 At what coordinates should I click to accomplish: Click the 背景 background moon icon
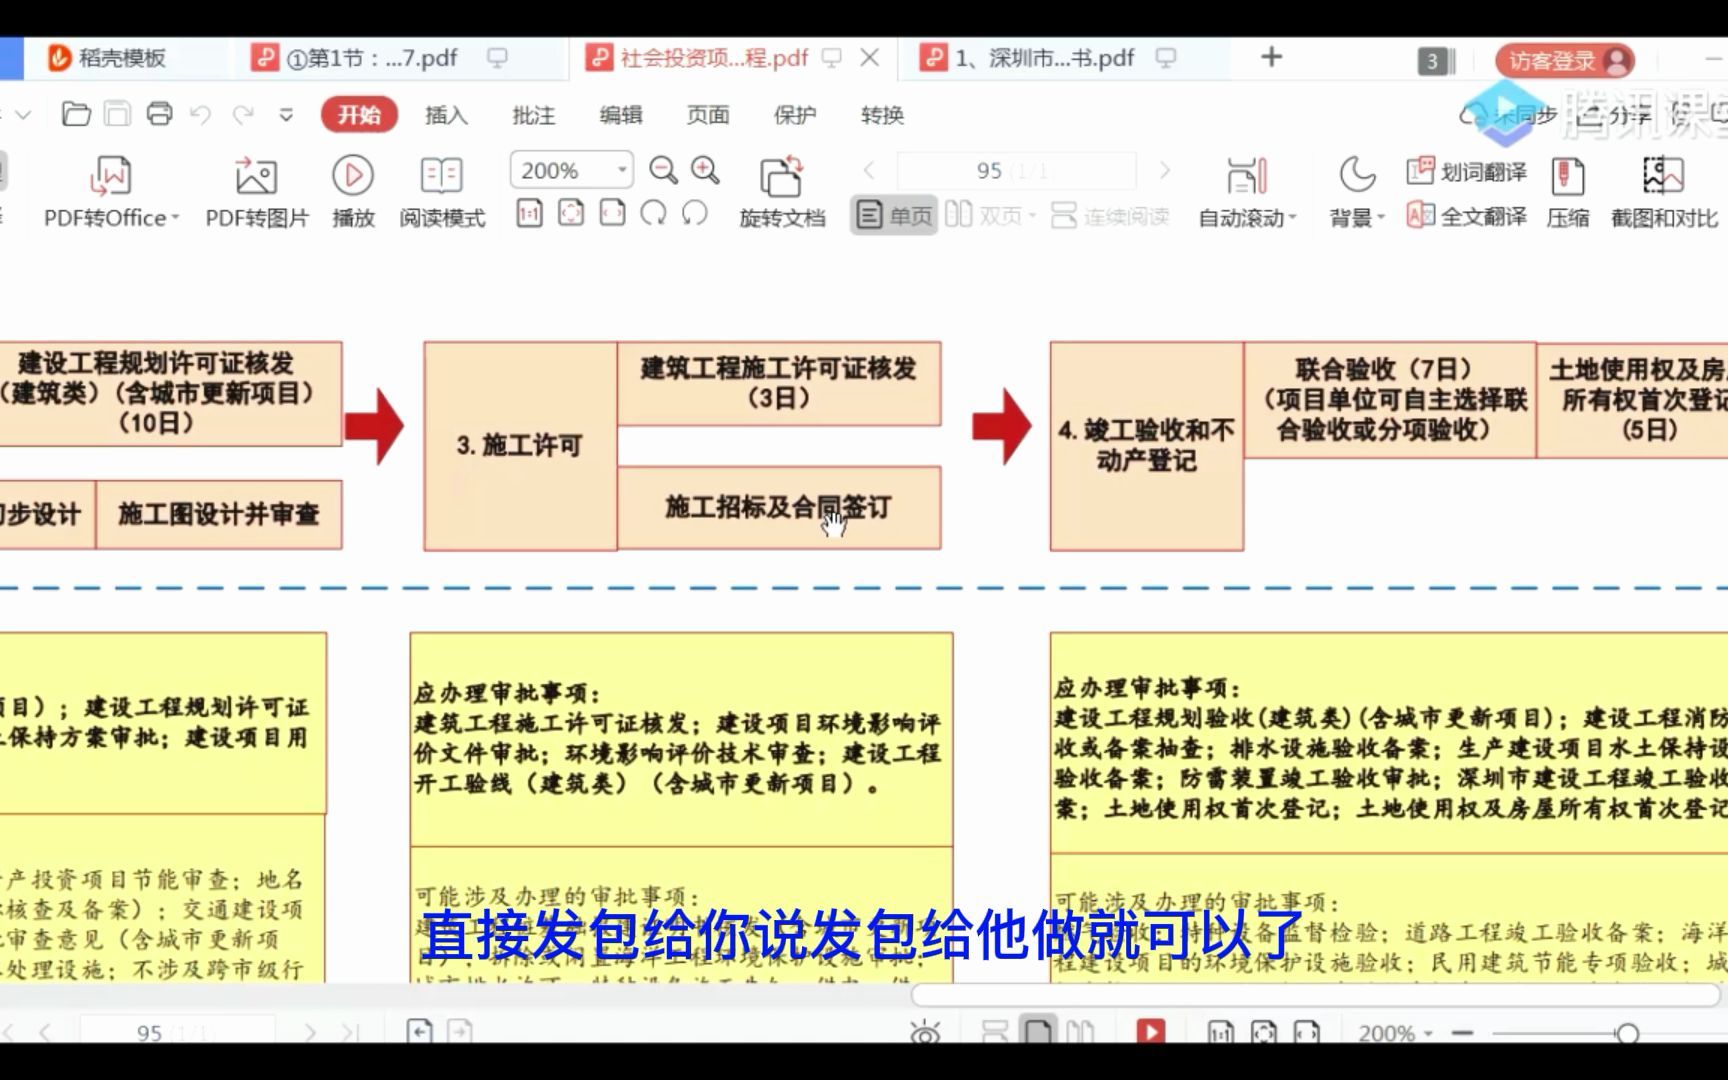pyautogui.click(x=1356, y=175)
